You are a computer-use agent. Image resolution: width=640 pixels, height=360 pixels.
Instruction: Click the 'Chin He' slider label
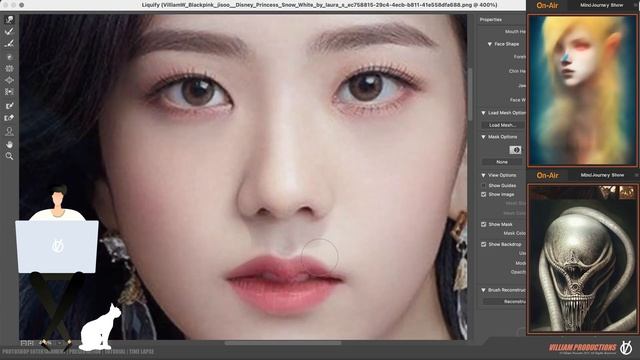point(517,71)
